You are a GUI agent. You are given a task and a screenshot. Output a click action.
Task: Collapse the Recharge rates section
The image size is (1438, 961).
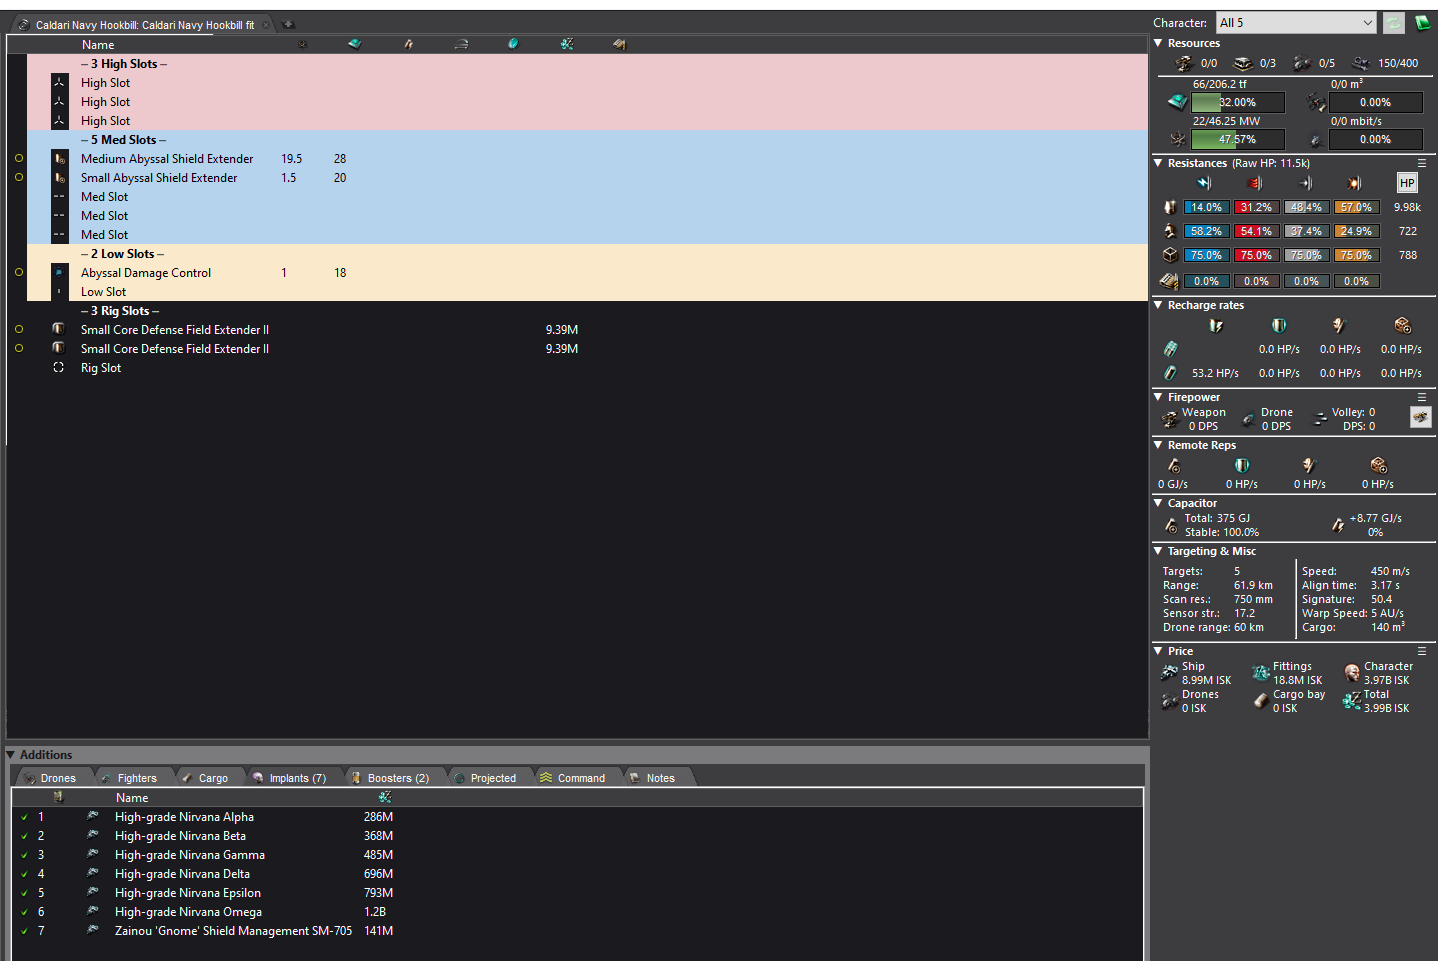coord(1158,305)
